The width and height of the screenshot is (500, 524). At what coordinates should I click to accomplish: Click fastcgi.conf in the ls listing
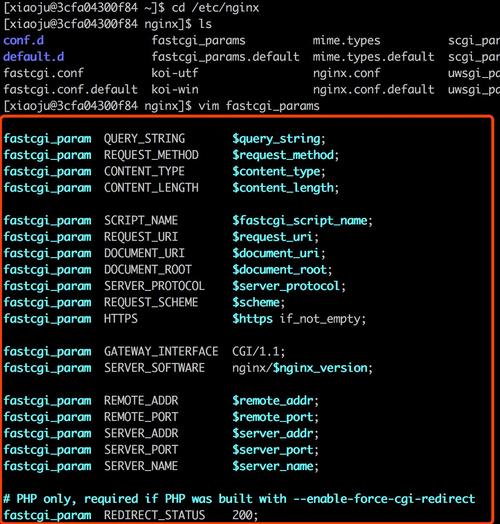(43, 73)
